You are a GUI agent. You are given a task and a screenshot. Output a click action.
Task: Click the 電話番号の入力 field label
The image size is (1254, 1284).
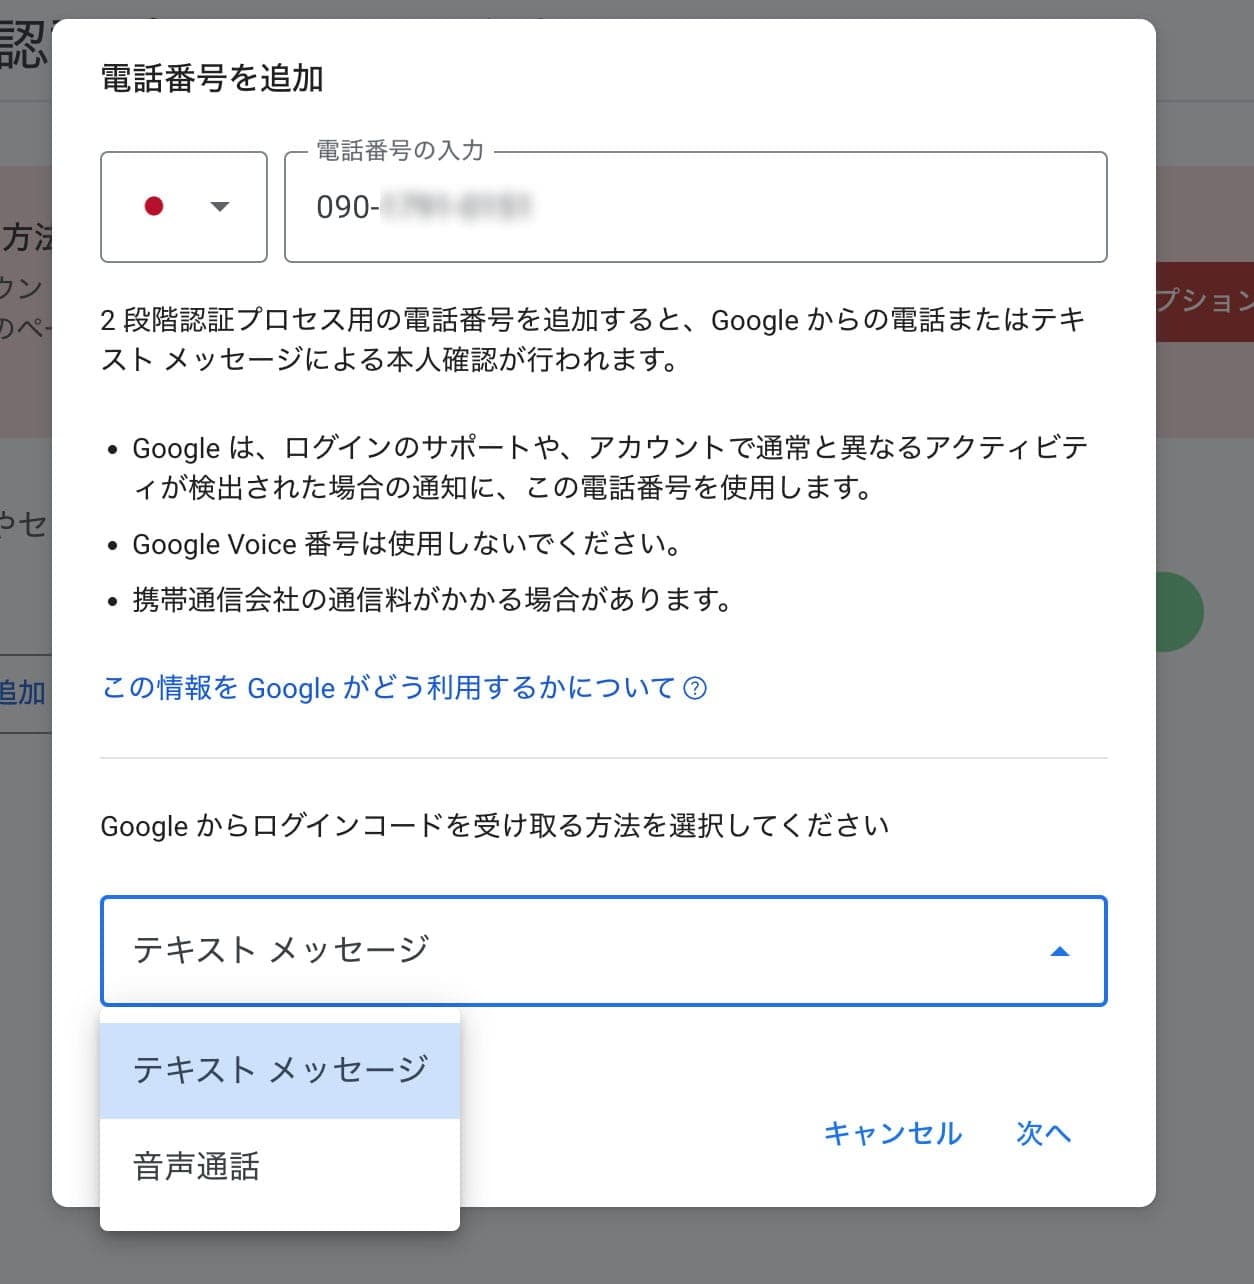(x=400, y=151)
